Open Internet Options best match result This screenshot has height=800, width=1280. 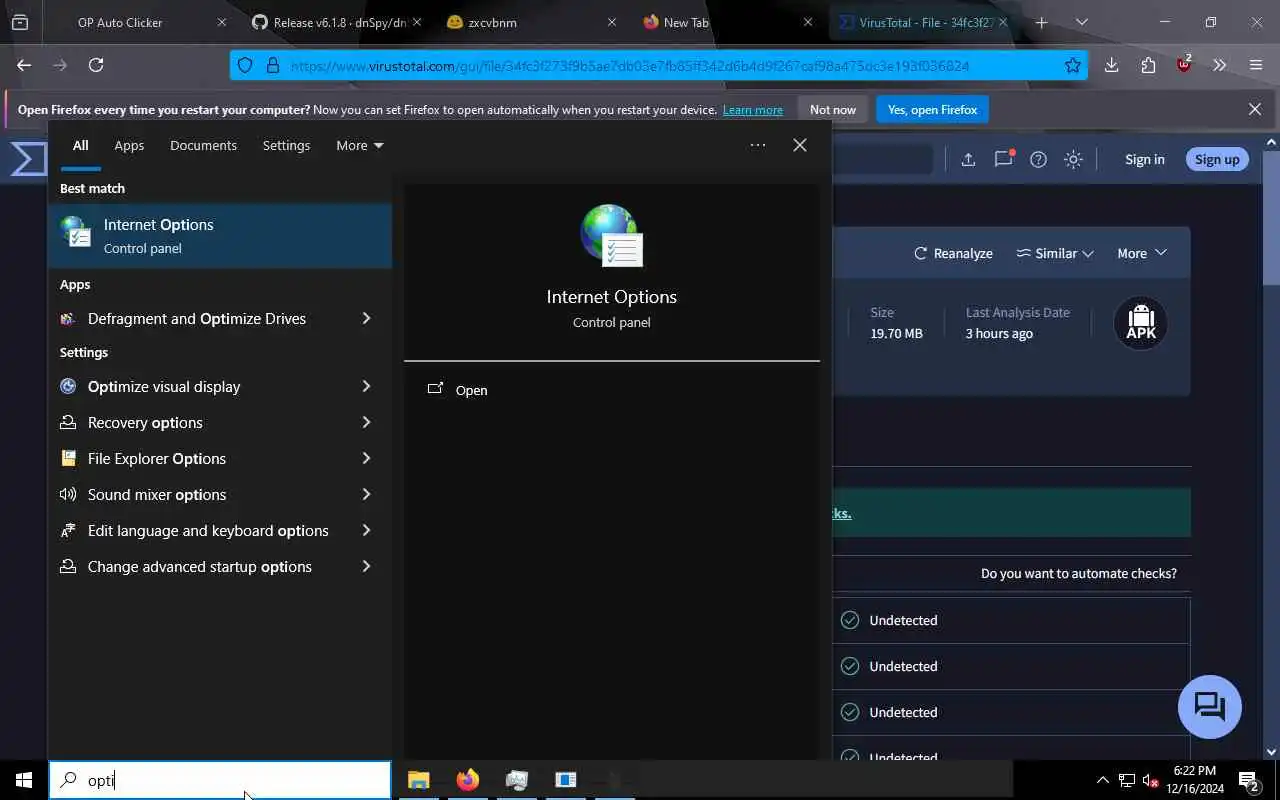220,236
